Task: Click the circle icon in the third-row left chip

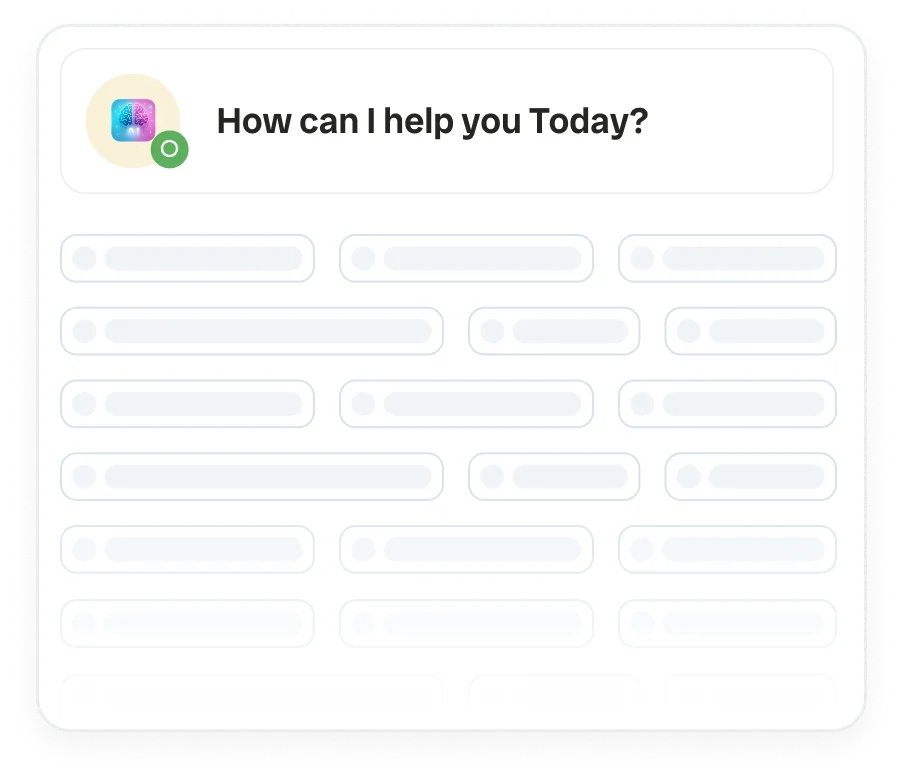Action: point(85,404)
